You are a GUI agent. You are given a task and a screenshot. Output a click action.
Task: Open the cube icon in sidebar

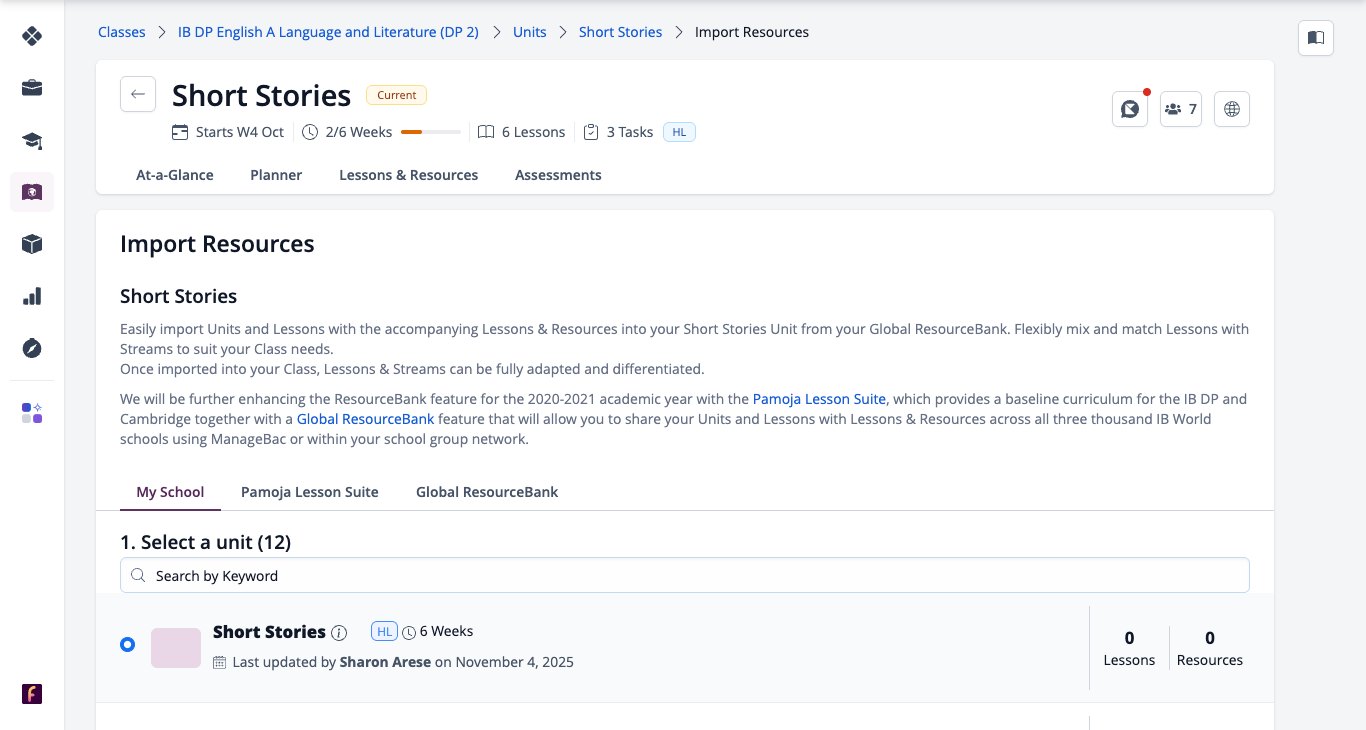[x=32, y=244]
